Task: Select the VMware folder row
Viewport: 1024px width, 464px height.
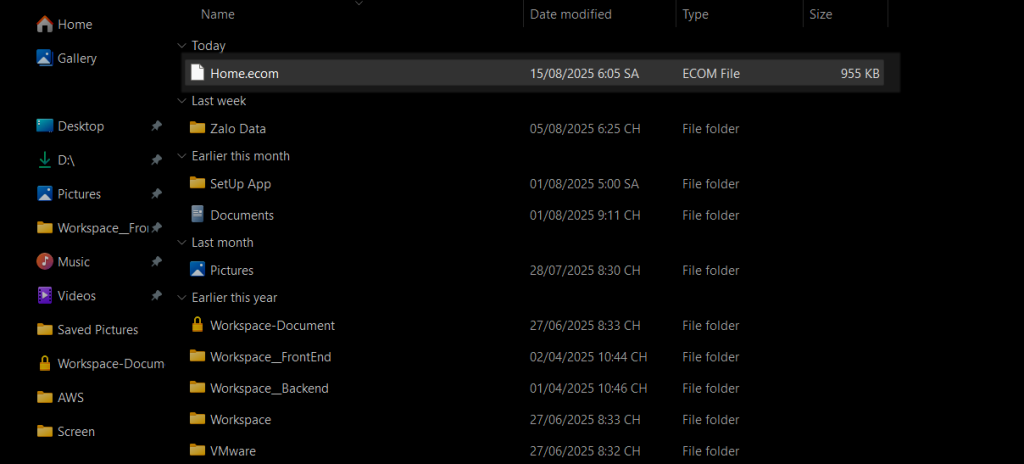Action: coord(534,451)
